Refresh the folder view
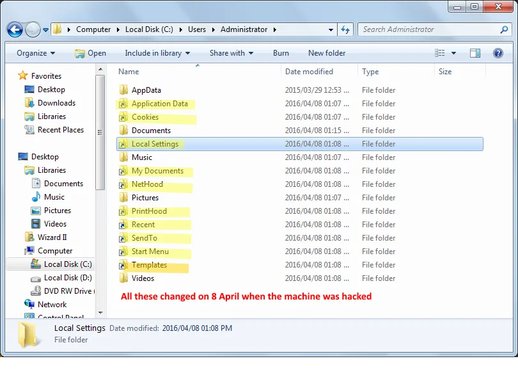The image size is (518, 384). click(345, 30)
